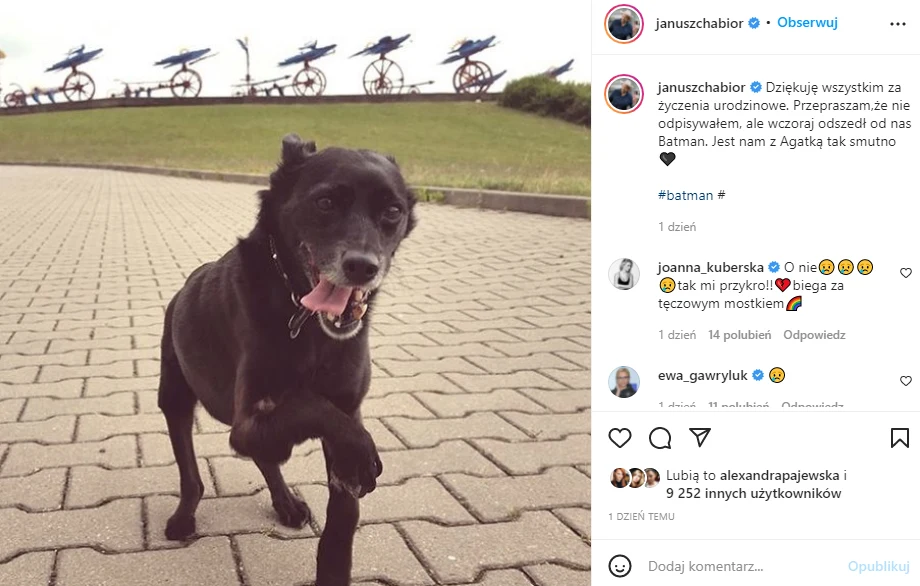Viewport: 920px width, 586px height.
Task: Save the post with the bookmark icon
Action: tap(899, 438)
